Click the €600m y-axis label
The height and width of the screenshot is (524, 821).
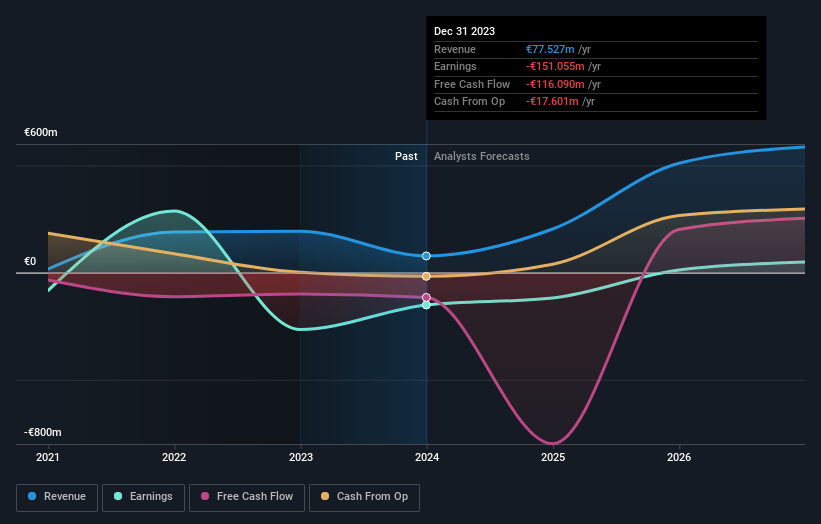tap(41, 132)
